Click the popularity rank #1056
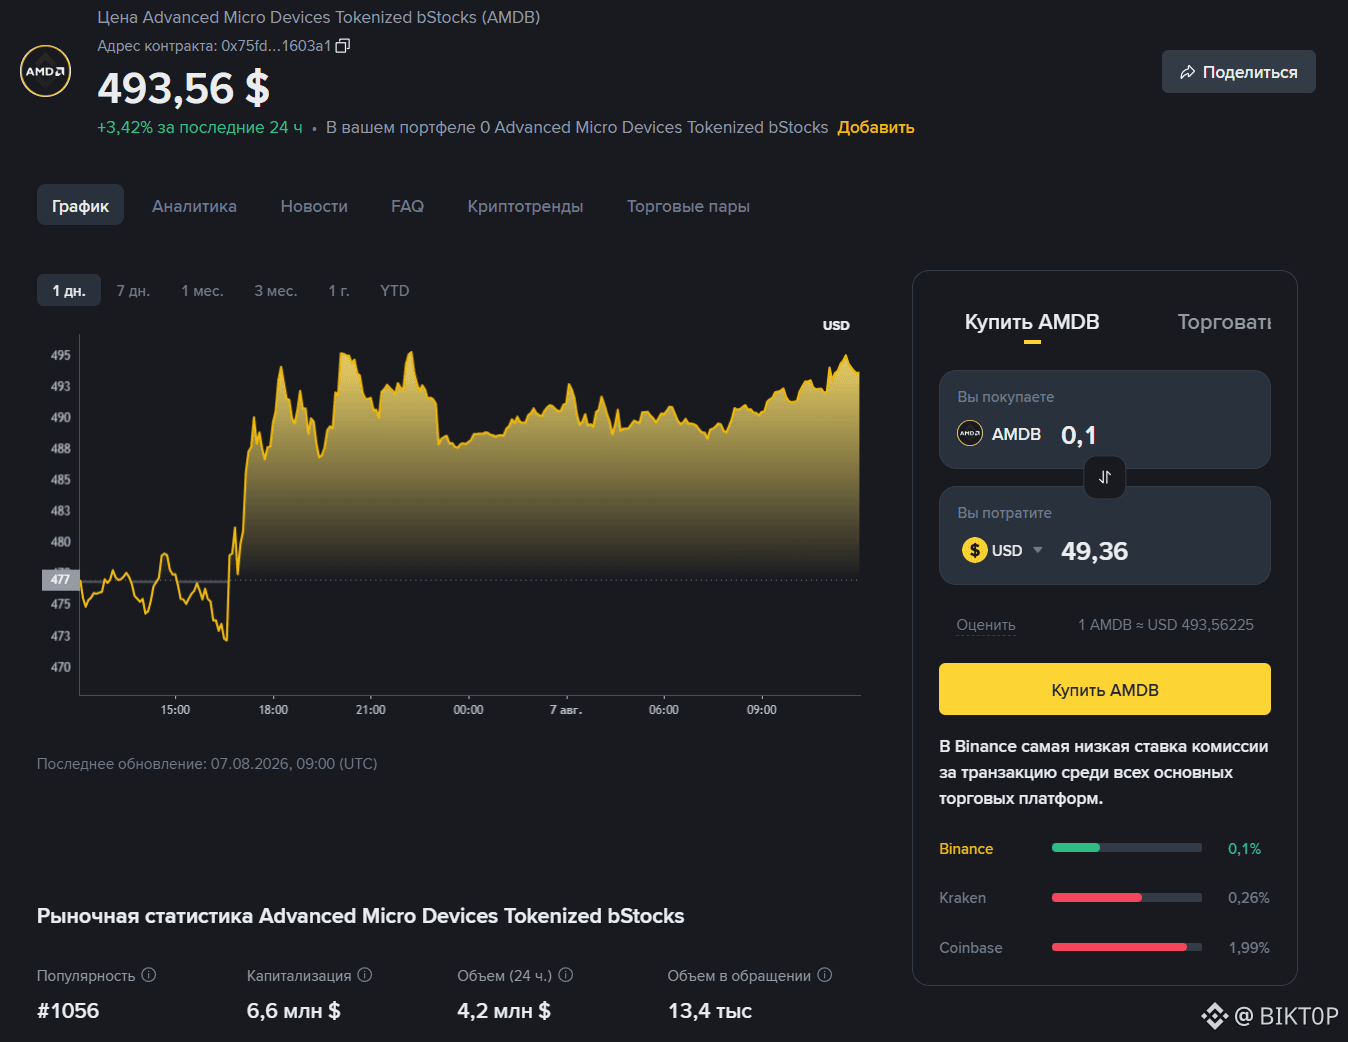The height and width of the screenshot is (1042, 1348). pyautogui.click(x=68, y=1010)
